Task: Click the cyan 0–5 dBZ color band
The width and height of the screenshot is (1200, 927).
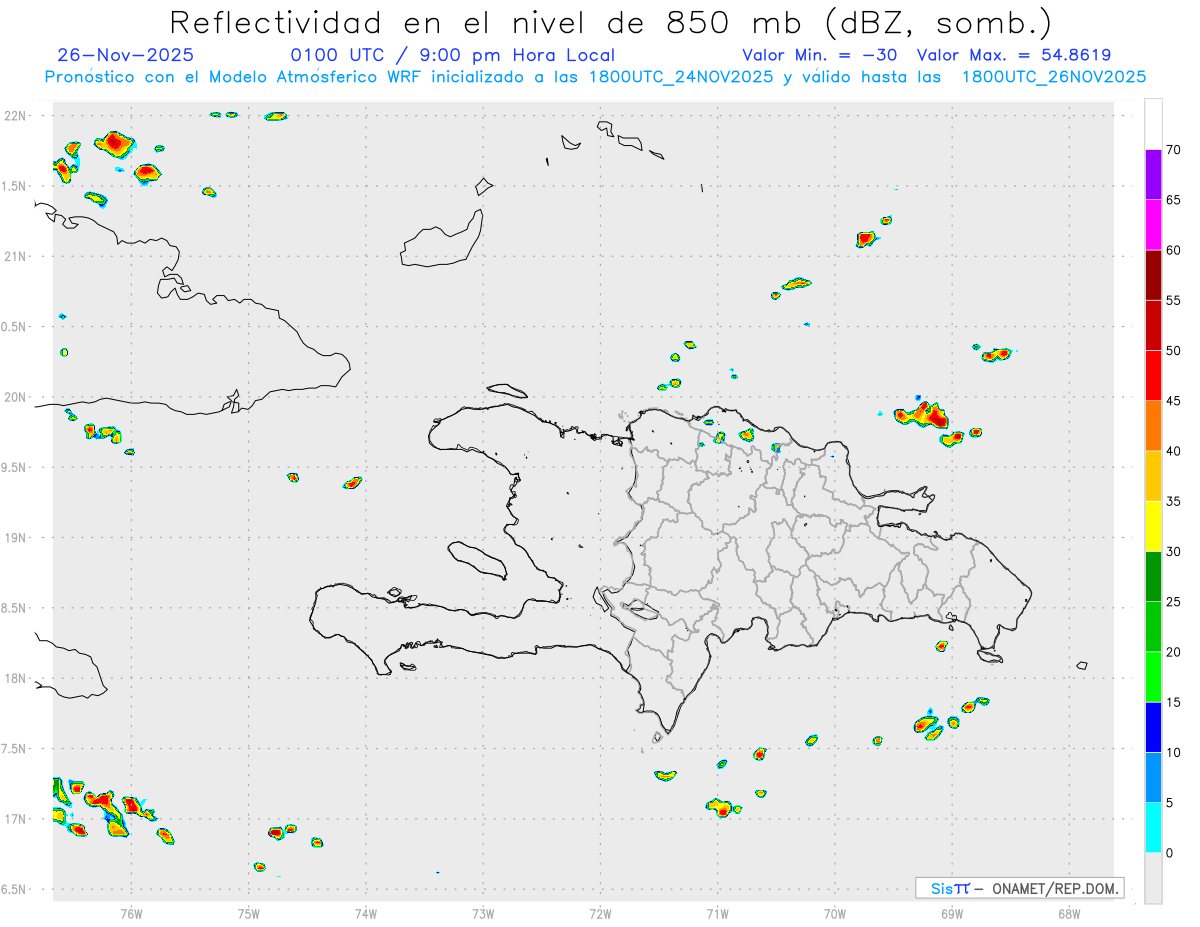Action: tap(1153, 828)
